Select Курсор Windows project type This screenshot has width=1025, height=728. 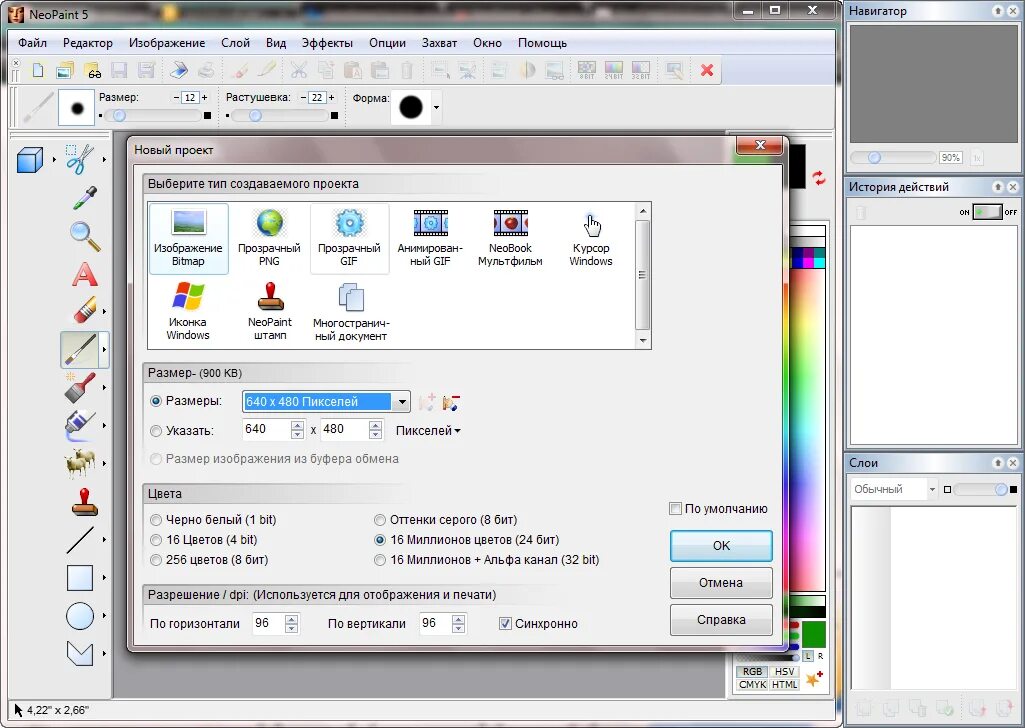591,239
